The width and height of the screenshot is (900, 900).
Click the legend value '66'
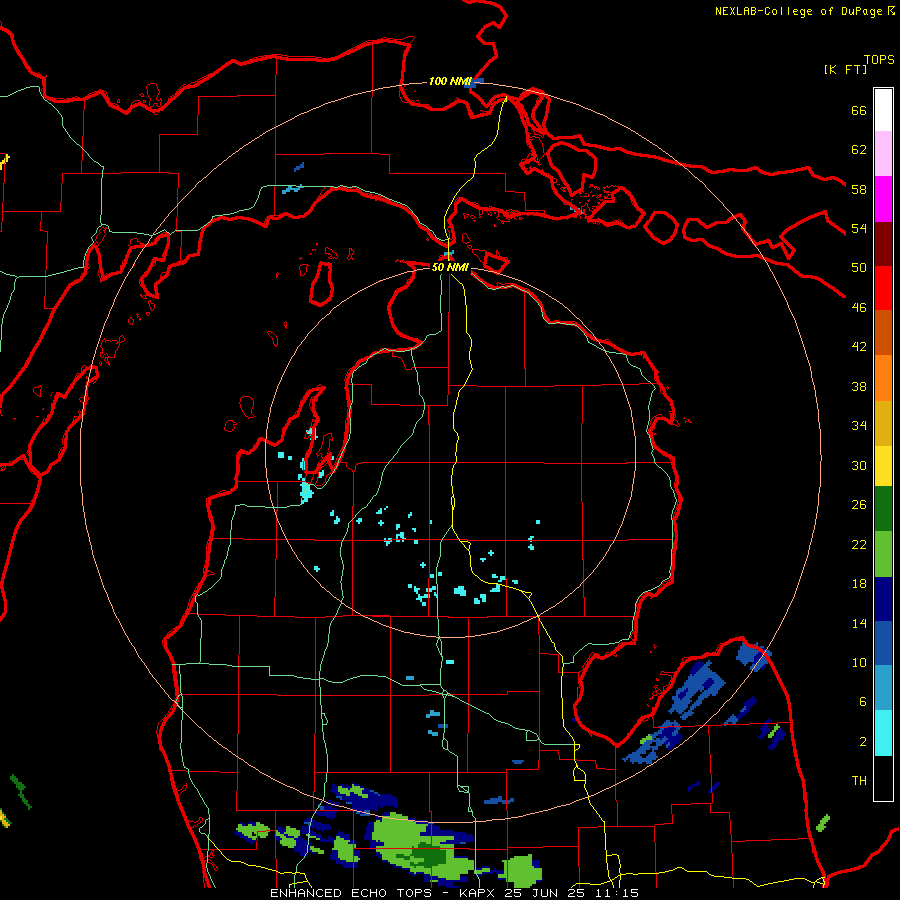[x=859, y=110]
